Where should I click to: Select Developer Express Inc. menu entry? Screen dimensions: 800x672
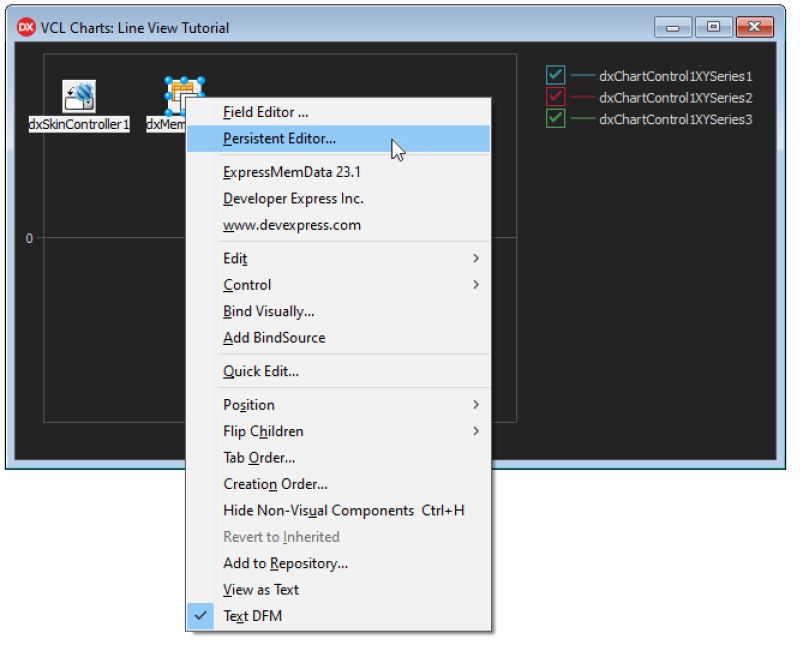click(338, 198)
